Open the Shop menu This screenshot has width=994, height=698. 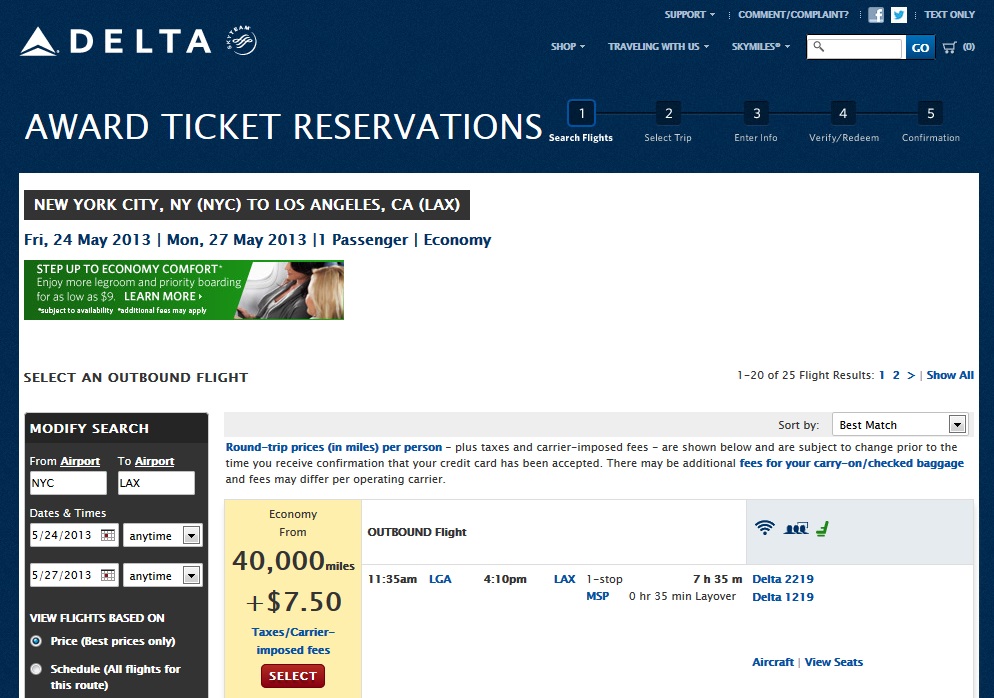pos(567,47)
